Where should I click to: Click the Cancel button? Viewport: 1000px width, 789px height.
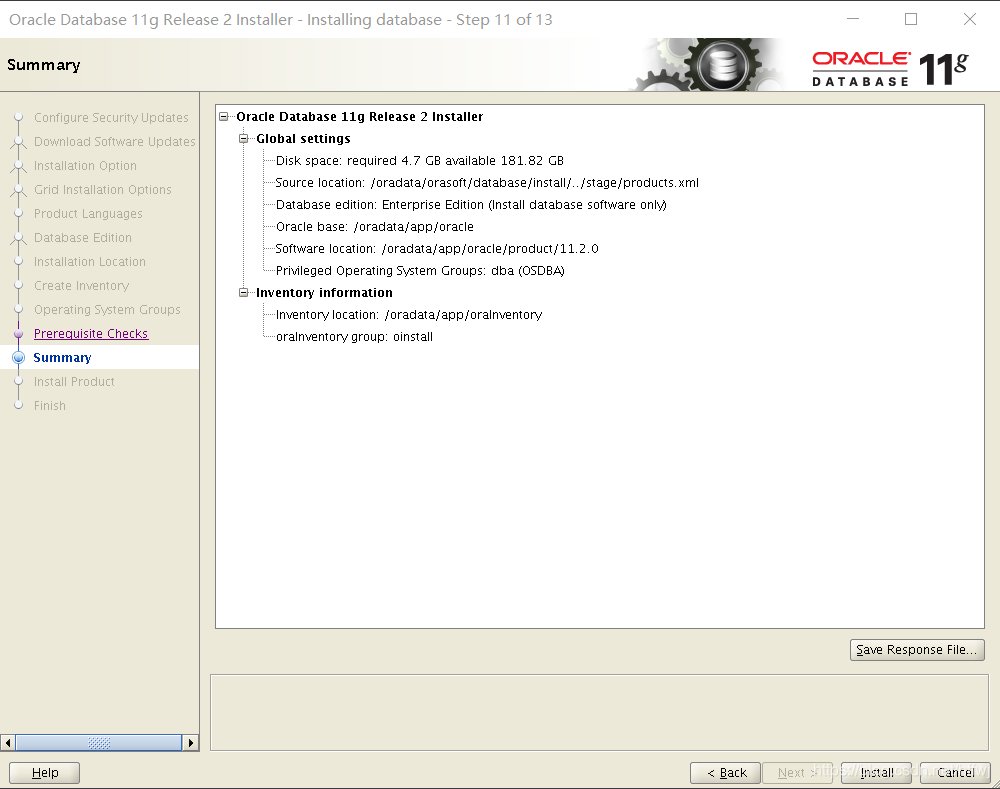point(955,772)
